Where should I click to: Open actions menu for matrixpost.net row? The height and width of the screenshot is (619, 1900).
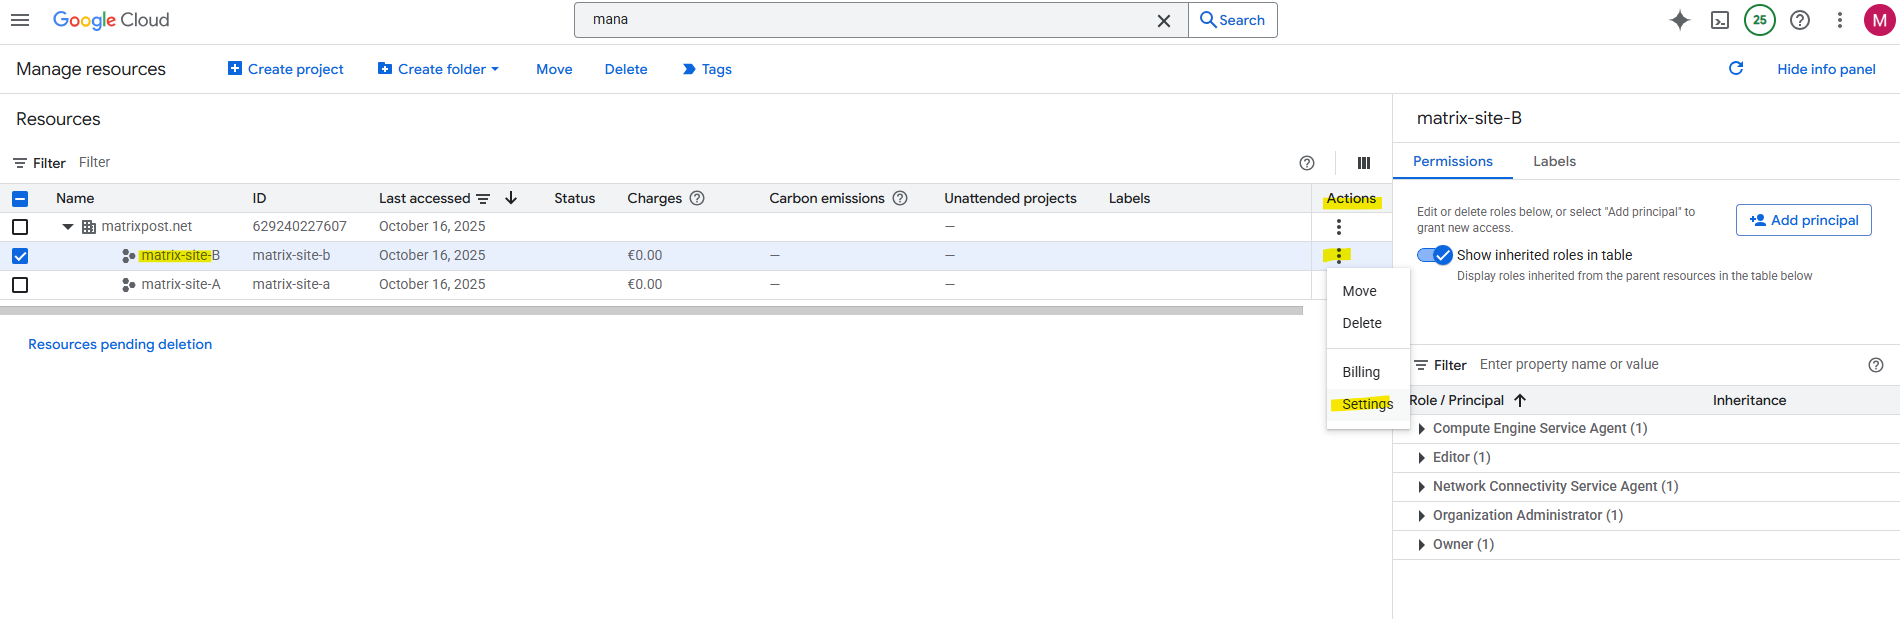point(1339,227)
